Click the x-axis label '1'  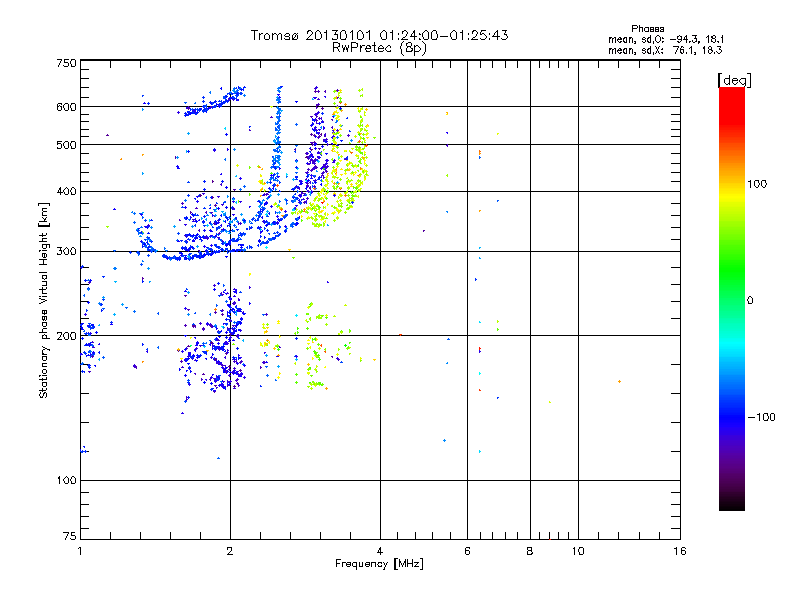[x=80, y=551]
